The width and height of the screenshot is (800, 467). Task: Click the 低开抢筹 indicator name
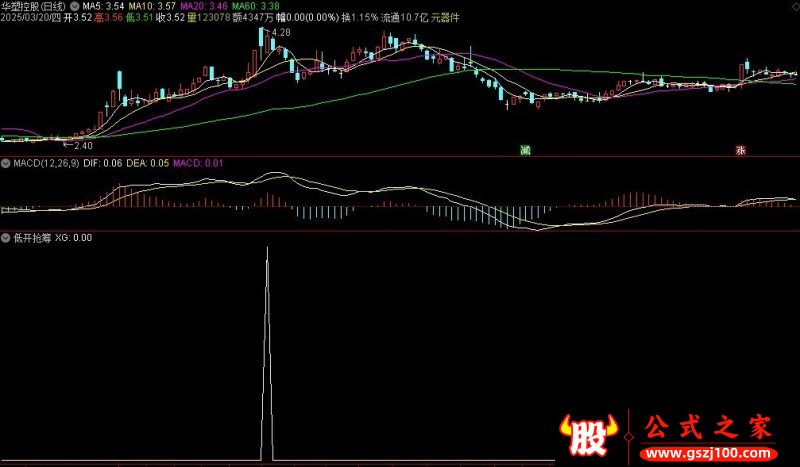[32, 238]
